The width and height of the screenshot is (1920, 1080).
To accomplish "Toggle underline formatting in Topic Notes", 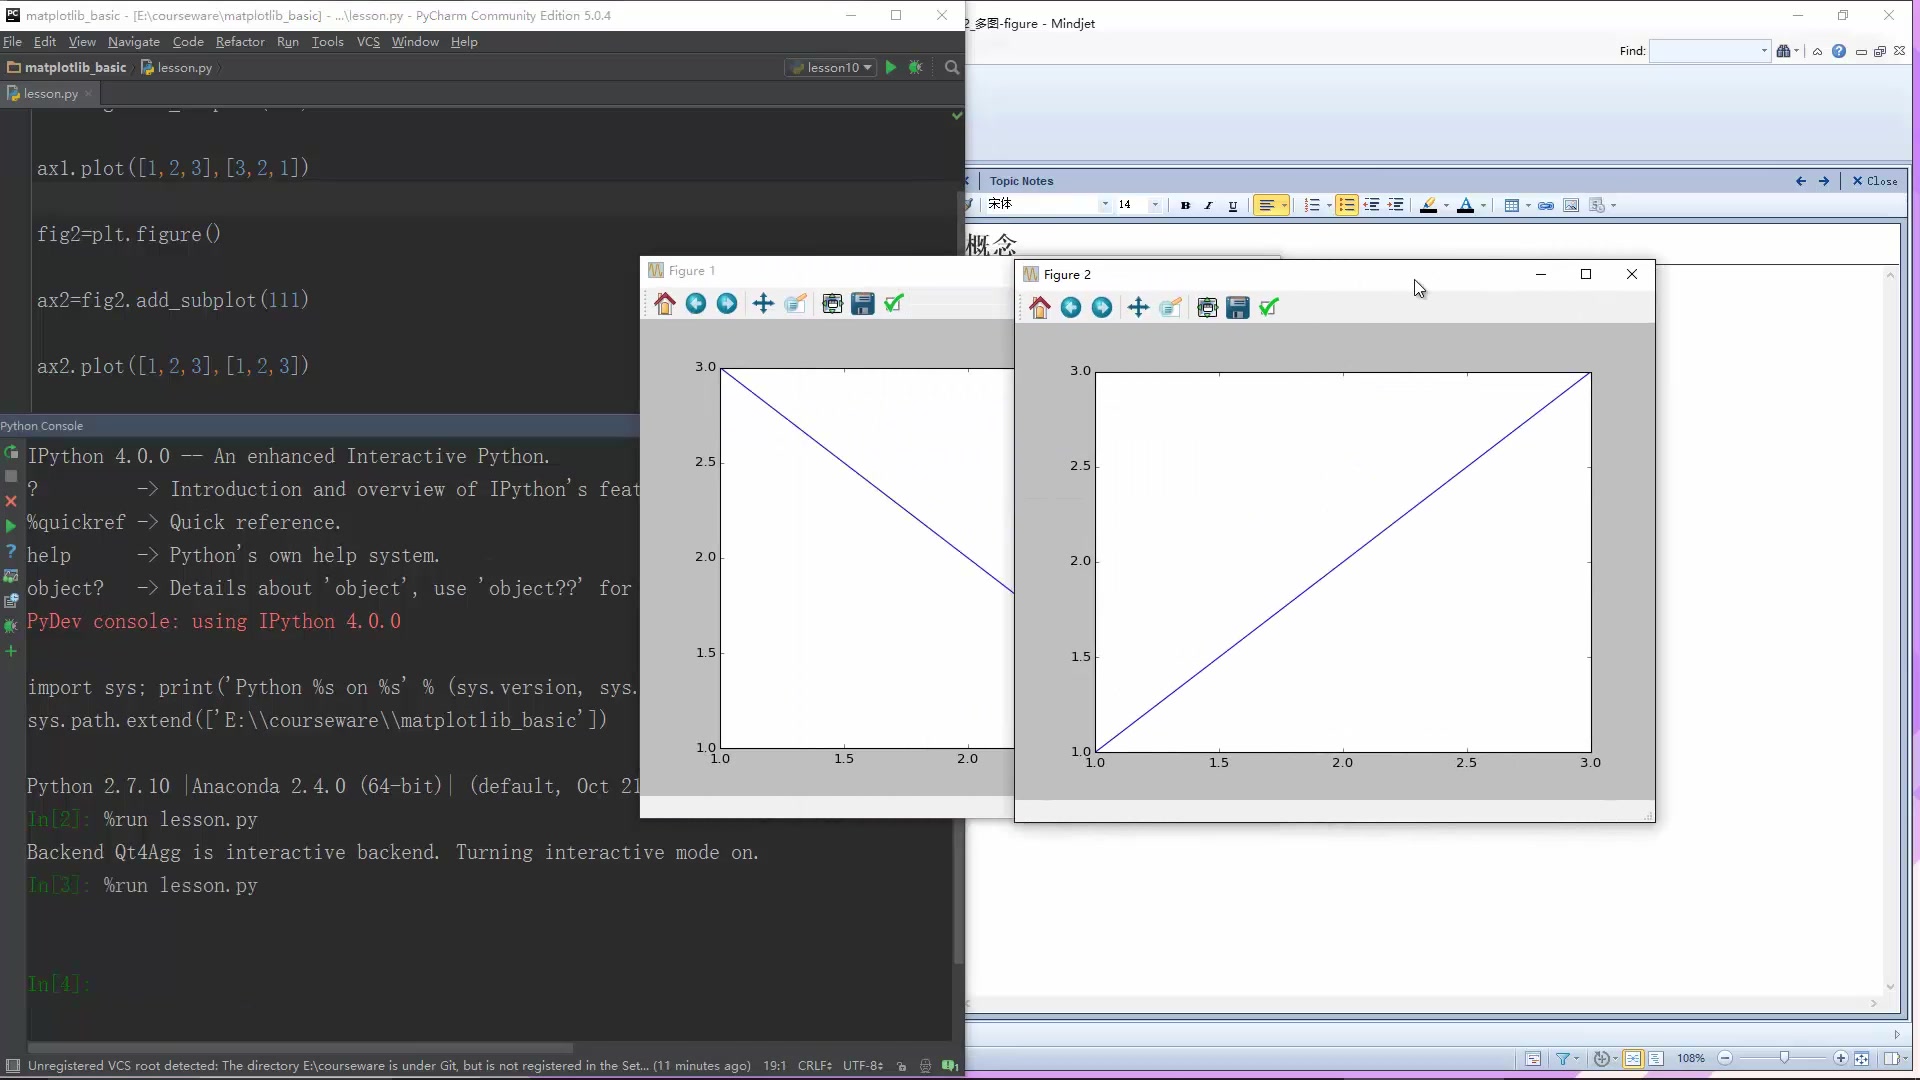I will [x=1232, y=205].
